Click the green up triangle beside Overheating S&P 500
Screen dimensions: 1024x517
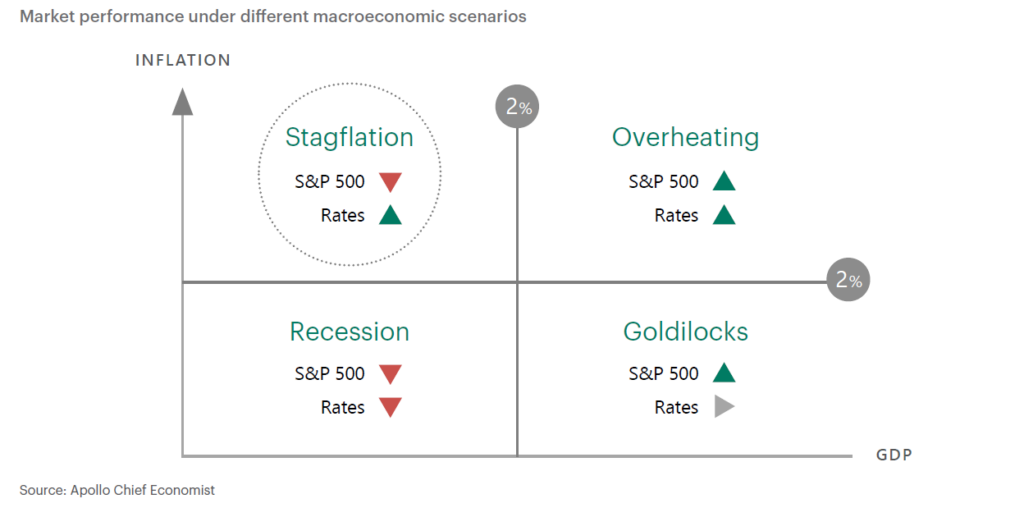click(724, 181)
